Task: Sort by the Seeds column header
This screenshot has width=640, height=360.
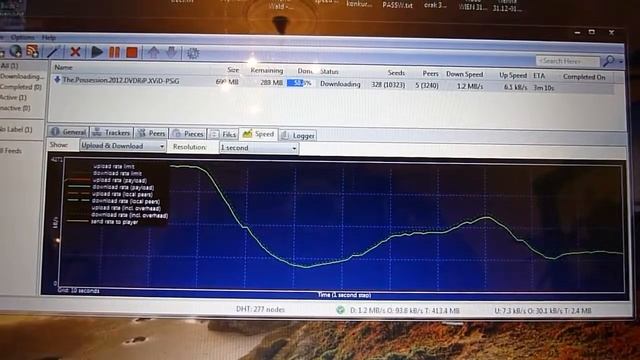Action: (396, 73)
